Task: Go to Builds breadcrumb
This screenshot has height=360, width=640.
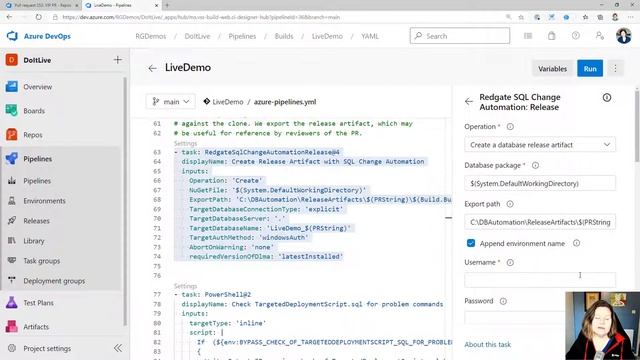Action: (x=284, y=36)
